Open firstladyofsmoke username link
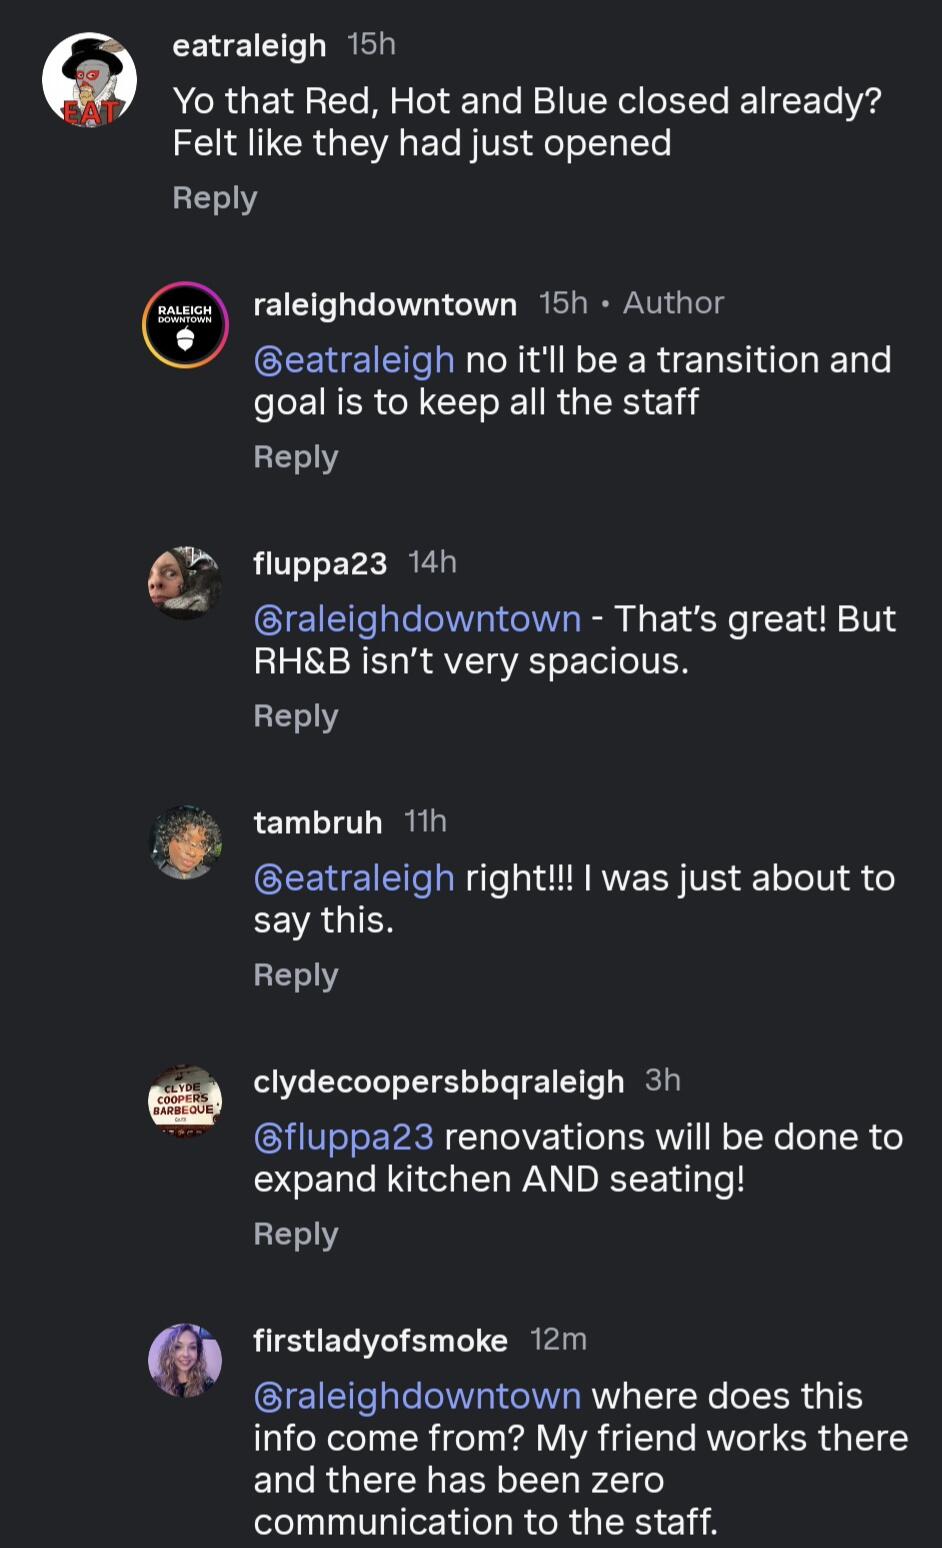The width and height of the screenshot is (942, 1548). pyautogui.click(x=380, y=1340)
